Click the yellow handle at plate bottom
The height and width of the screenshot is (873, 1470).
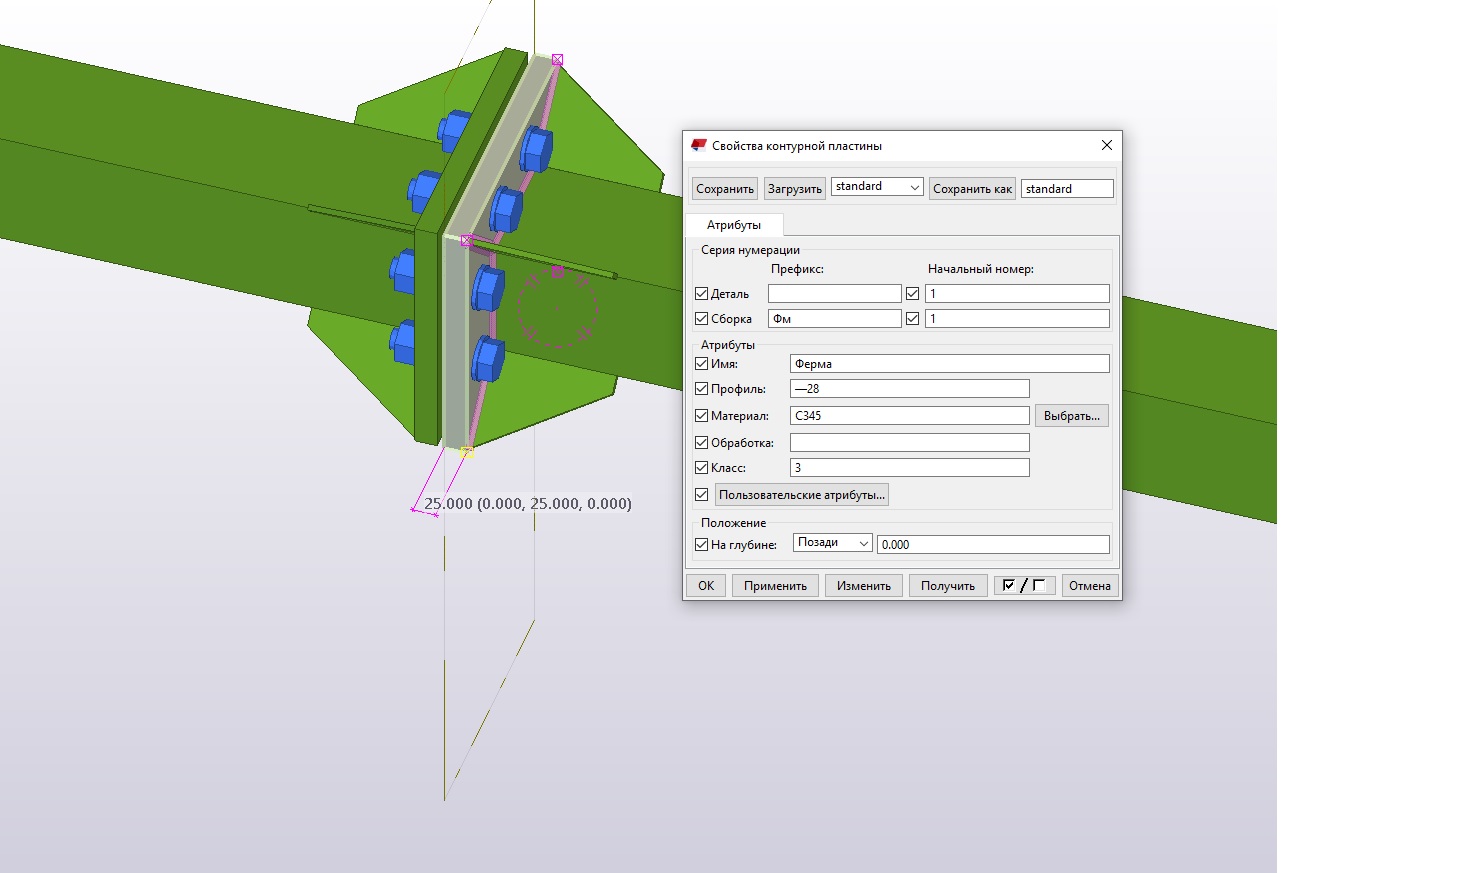tap(466, 452)
